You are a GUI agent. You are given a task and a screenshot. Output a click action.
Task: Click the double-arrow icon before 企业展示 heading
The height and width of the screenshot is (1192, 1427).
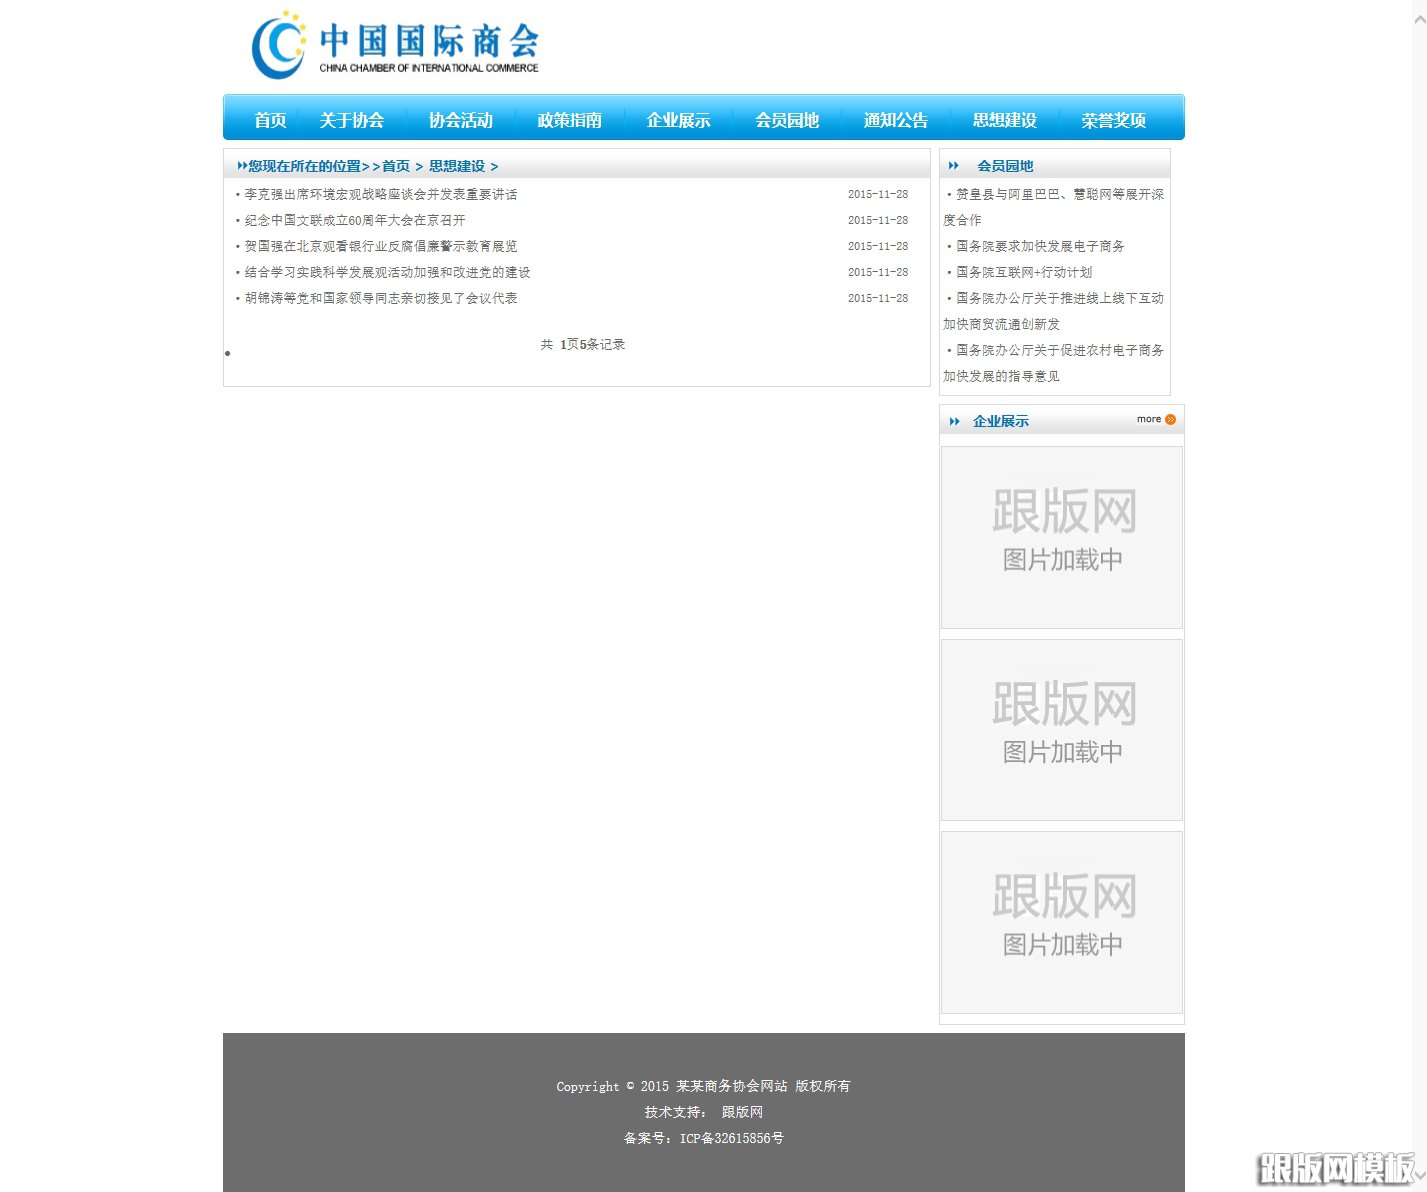(x=956, y=421)
